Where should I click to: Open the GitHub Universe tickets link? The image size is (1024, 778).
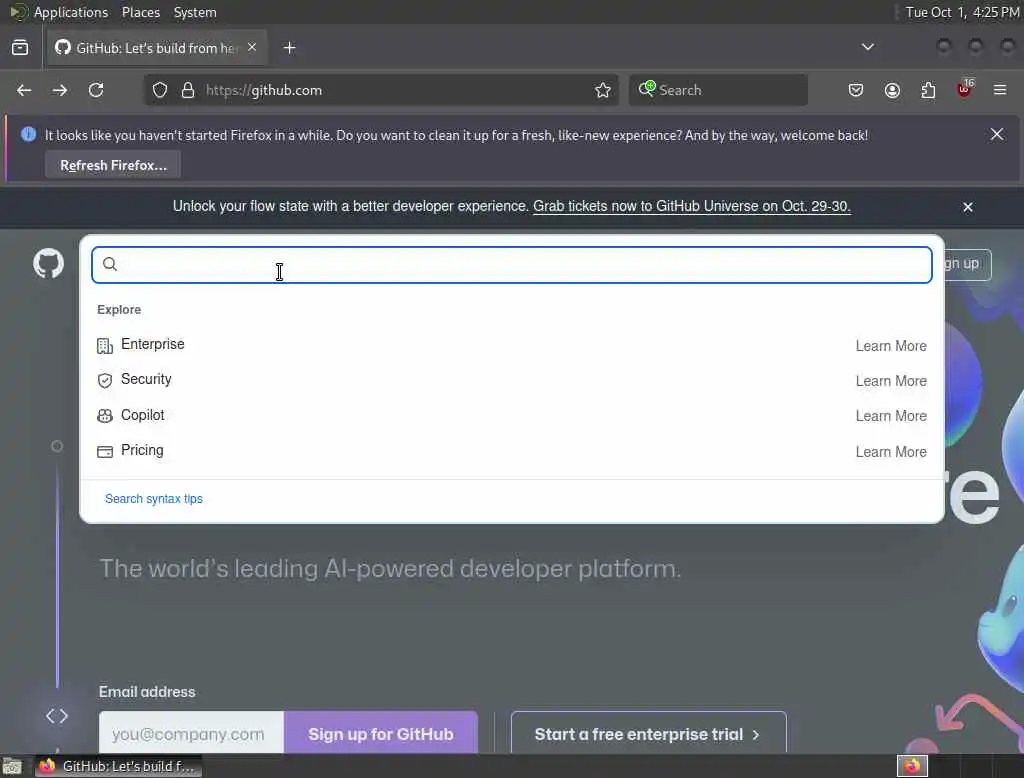tap(692, 206)
